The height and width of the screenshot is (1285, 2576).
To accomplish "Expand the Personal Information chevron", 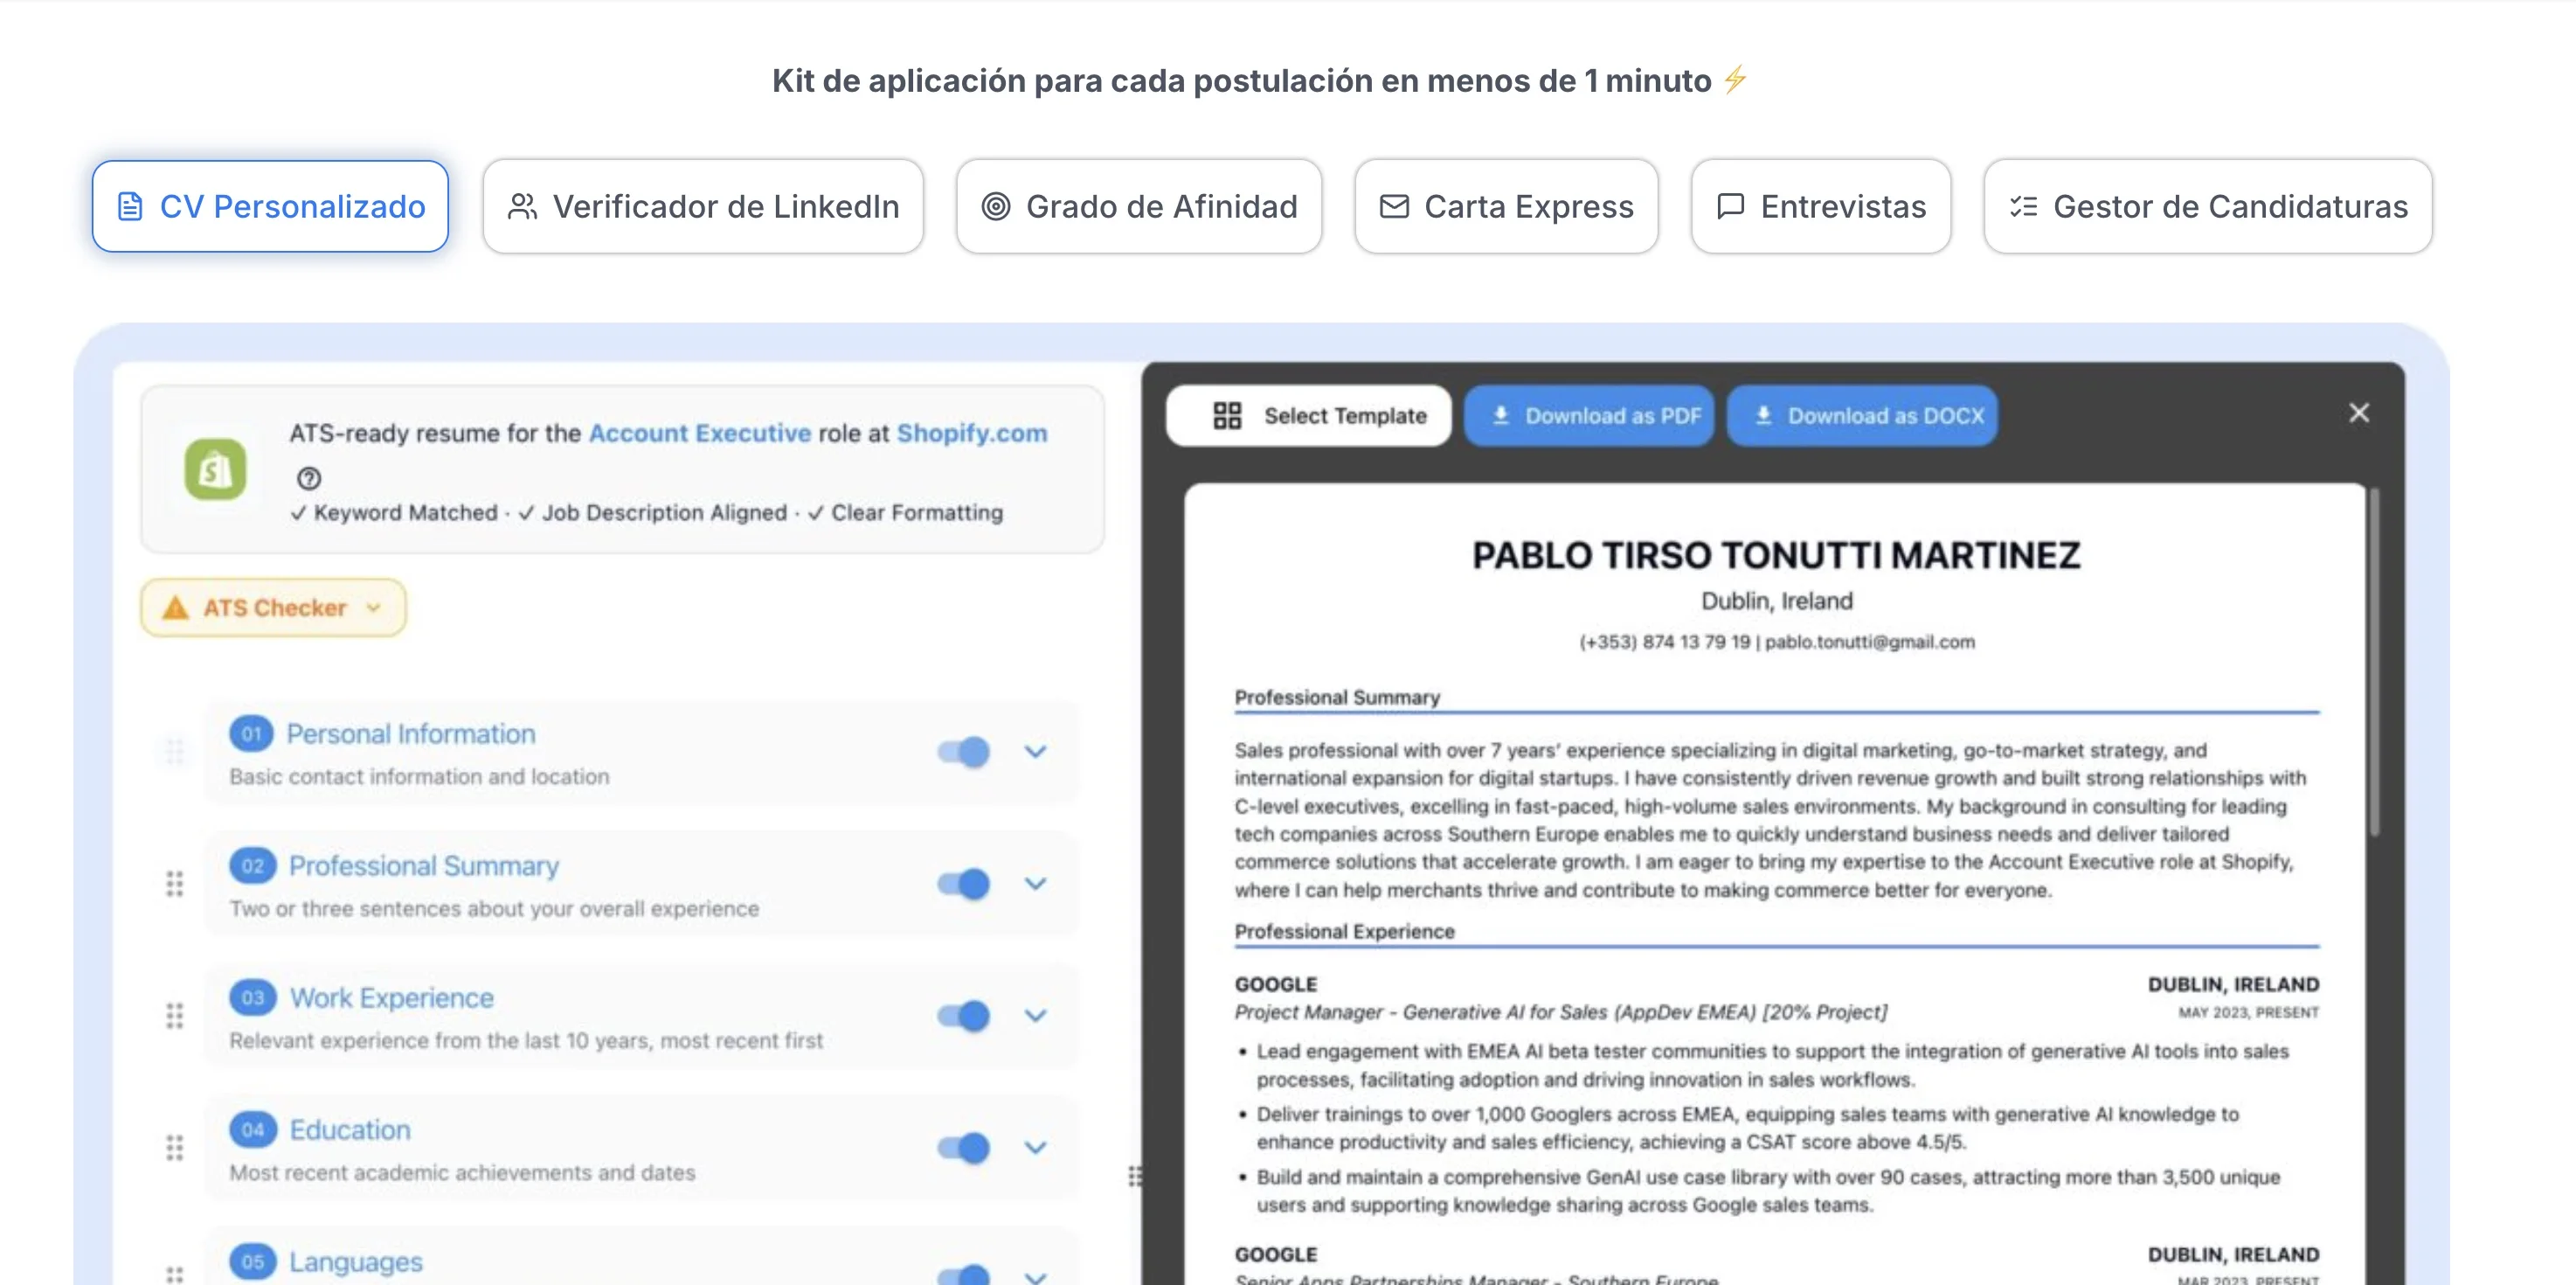I will [1036, 751].
